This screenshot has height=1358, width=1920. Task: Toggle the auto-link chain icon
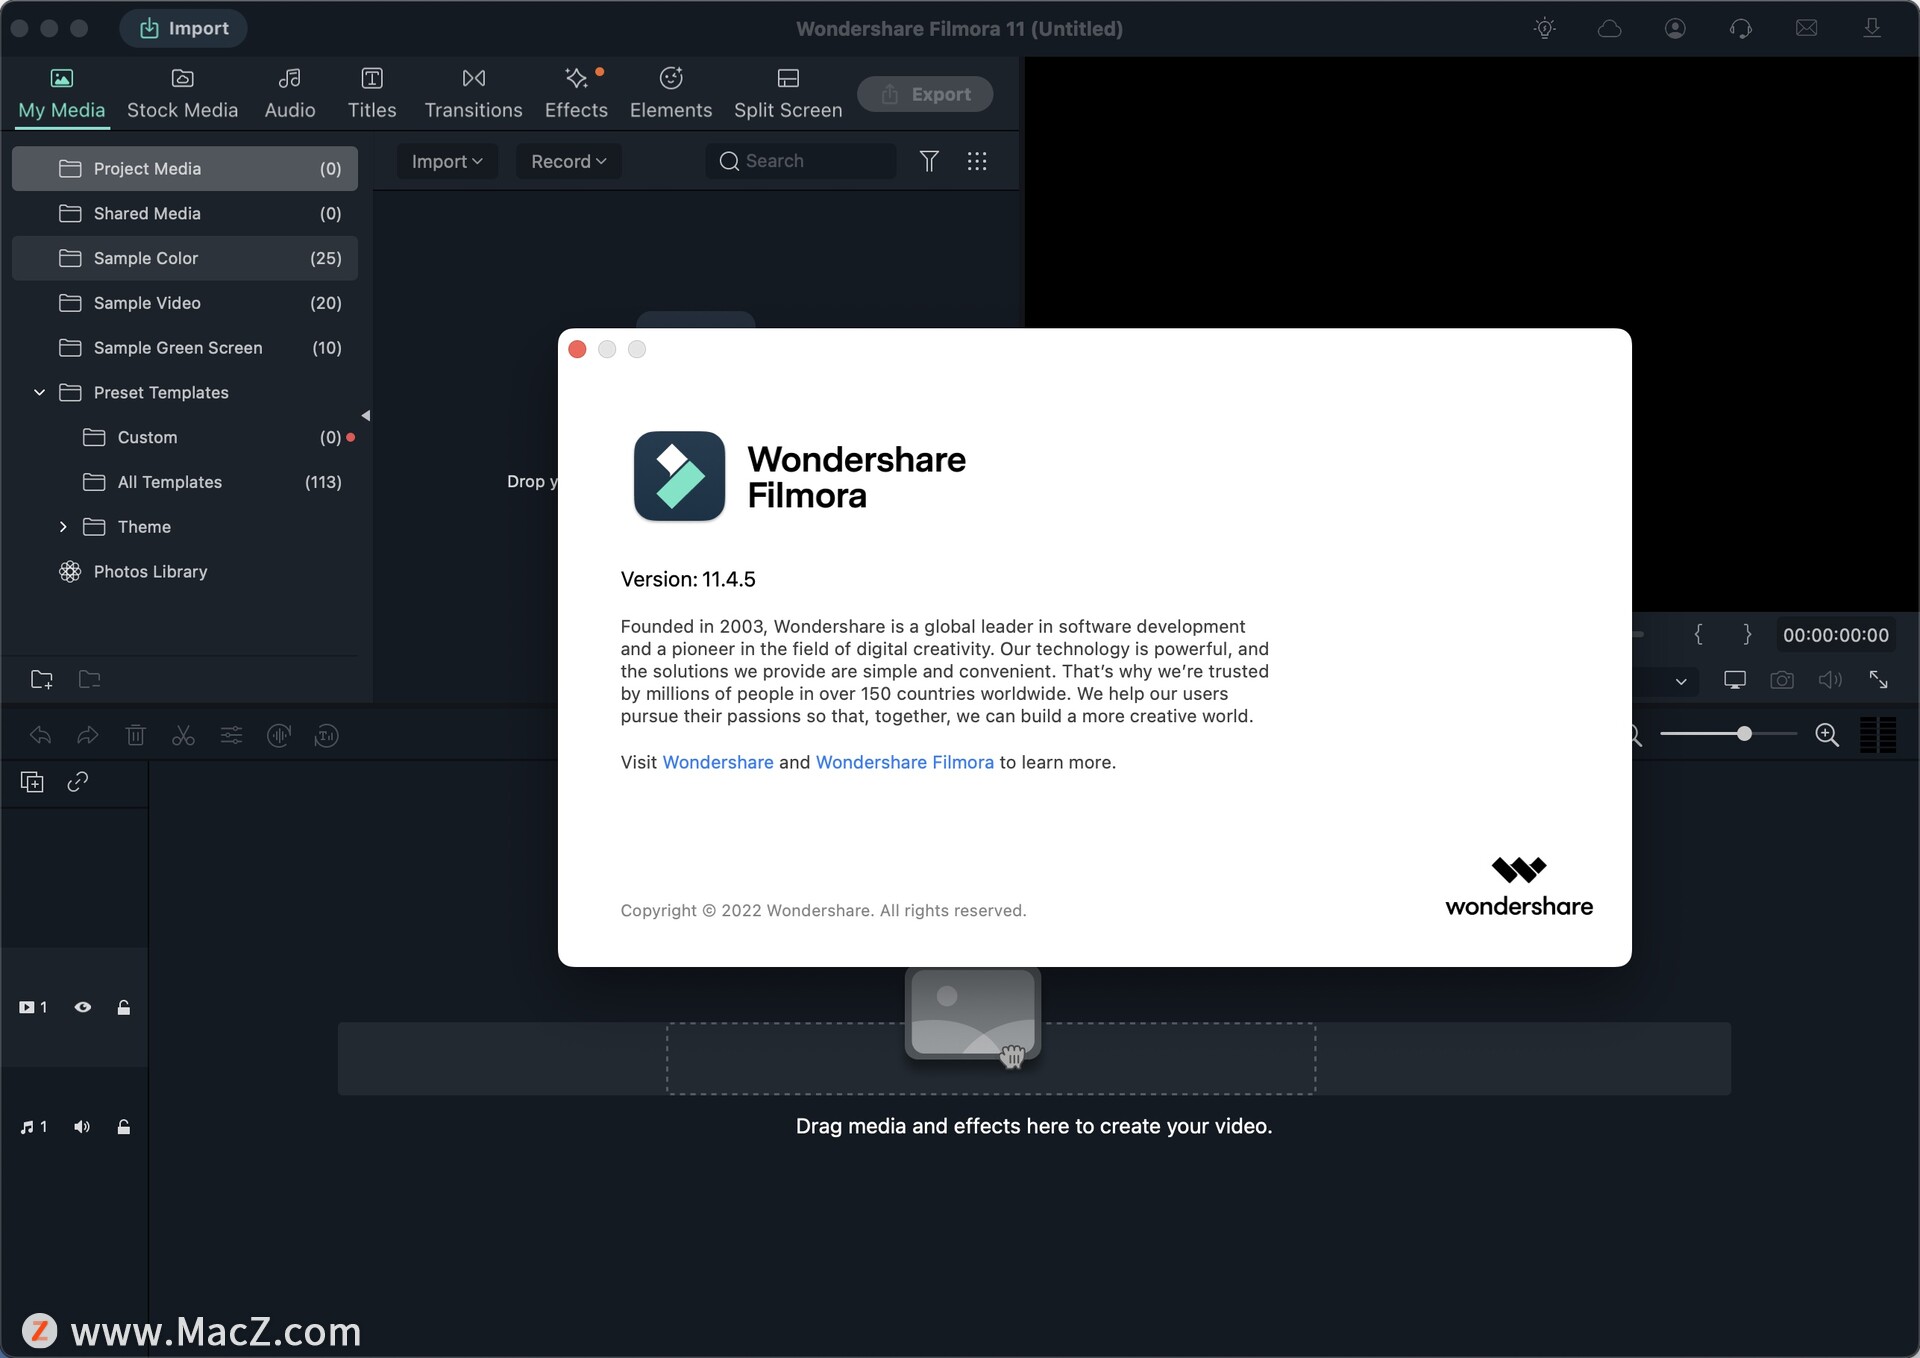coord(78,782)
